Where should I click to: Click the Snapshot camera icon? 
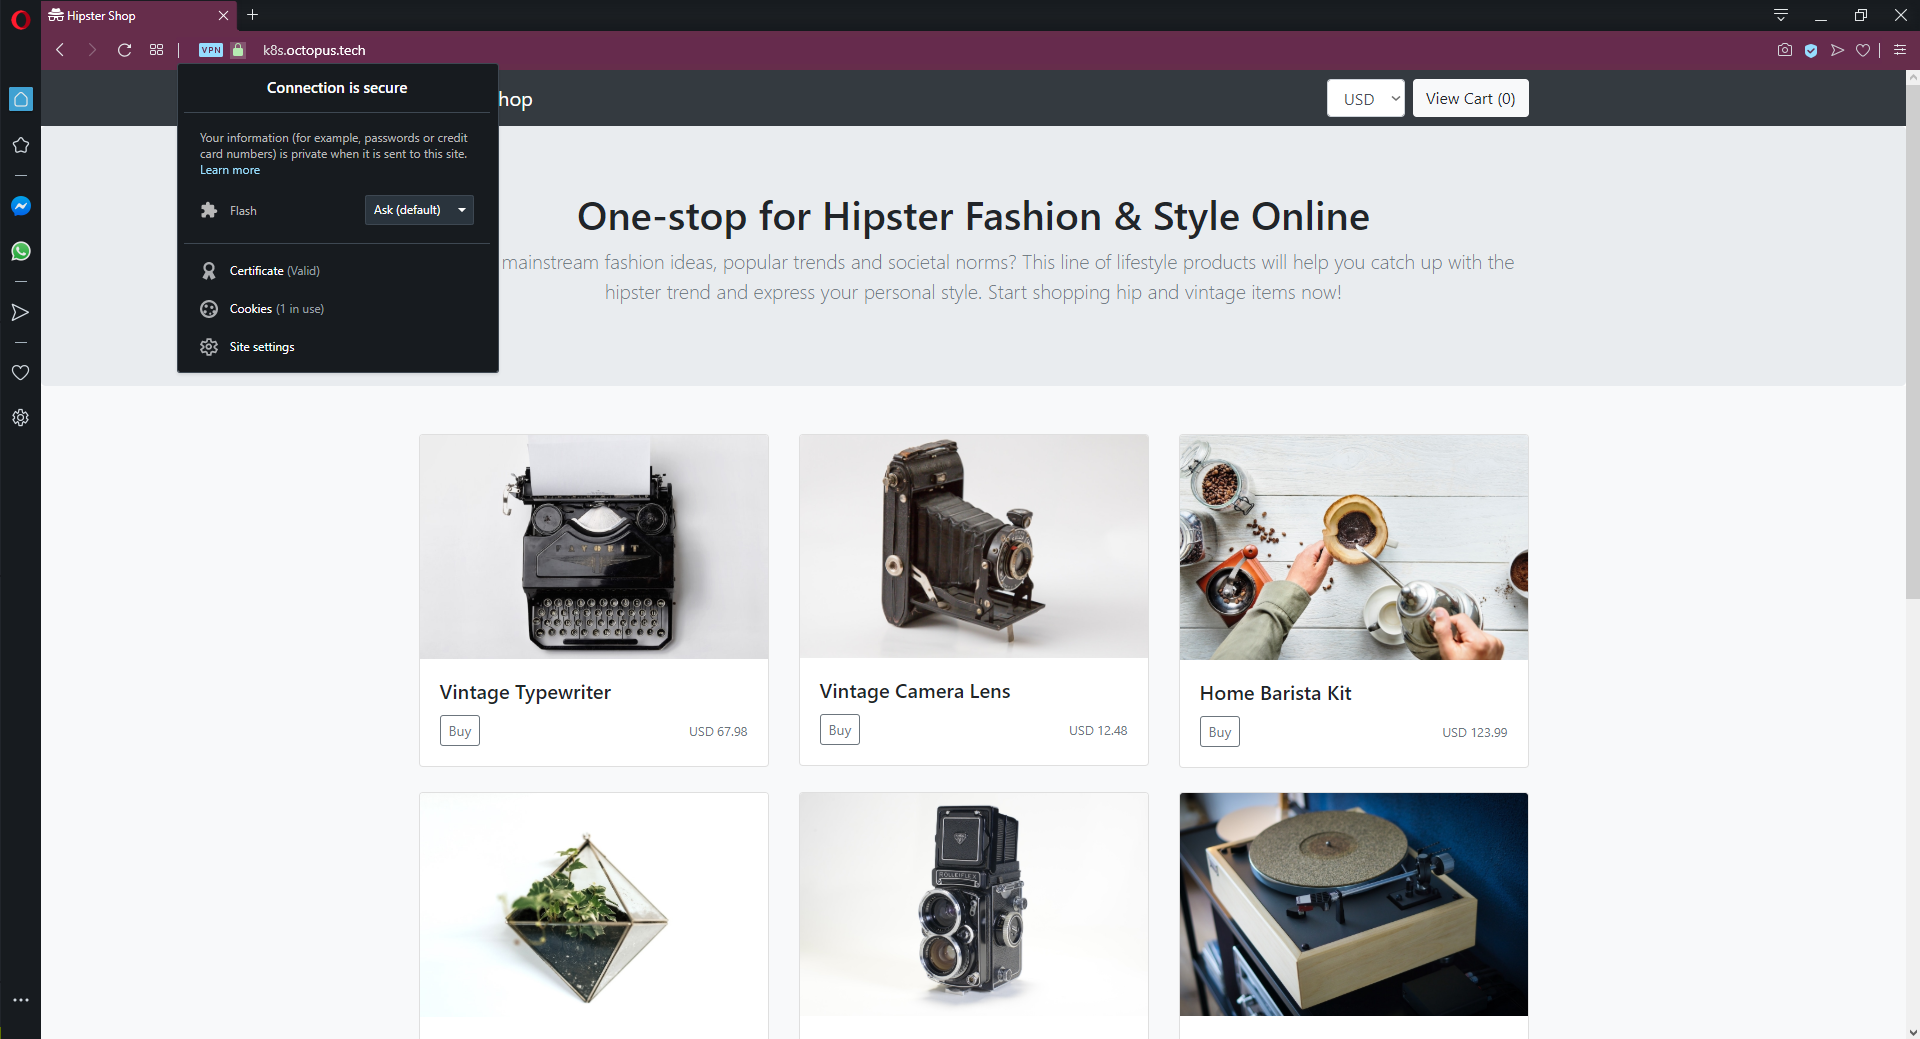tap(1785, 50)
